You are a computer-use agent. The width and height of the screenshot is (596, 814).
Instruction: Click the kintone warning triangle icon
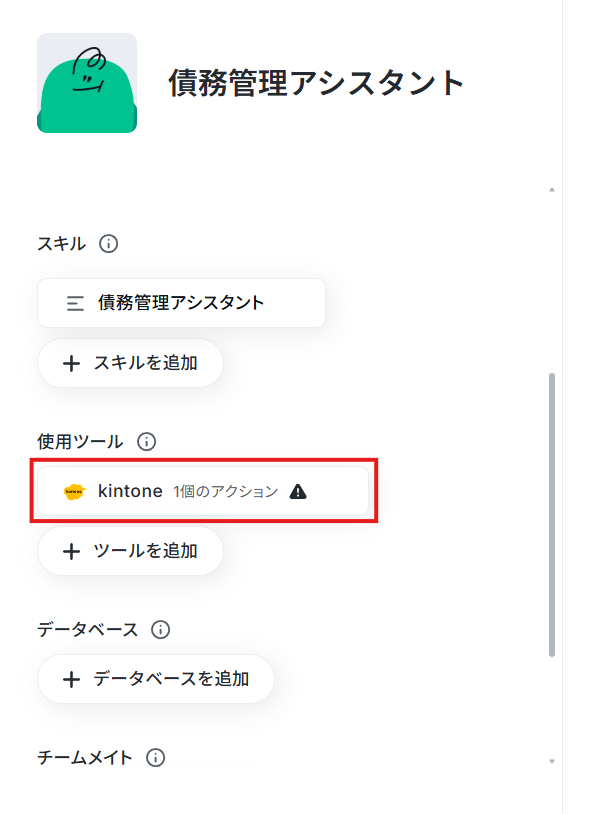(x=298, y=491)
